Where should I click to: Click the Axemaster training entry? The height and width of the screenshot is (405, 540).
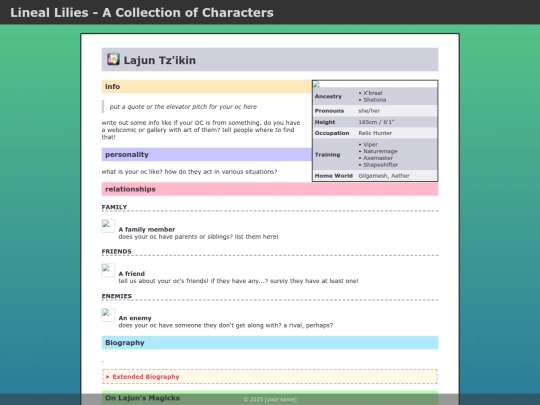[378, 158]
